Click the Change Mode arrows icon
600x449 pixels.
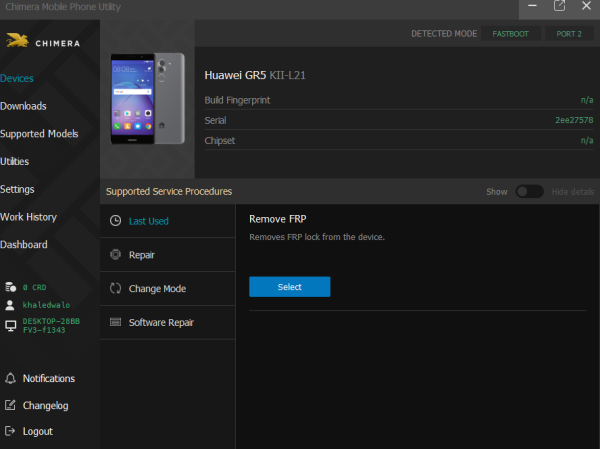point(115,288)
